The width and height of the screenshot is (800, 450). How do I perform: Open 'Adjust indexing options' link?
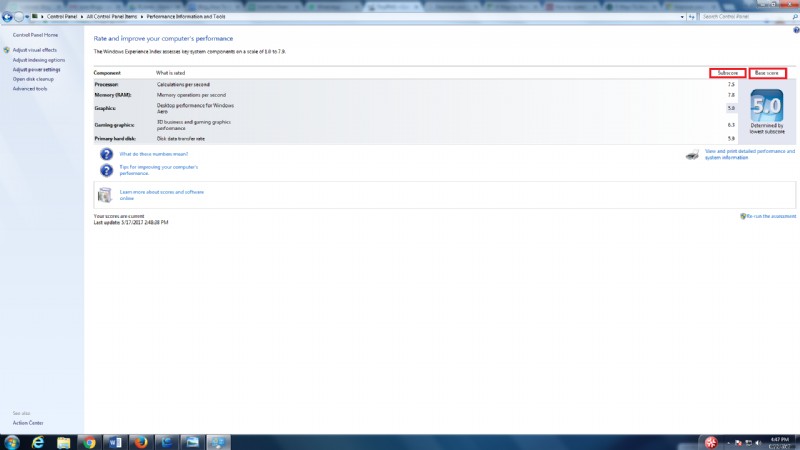pyautogui.click(x=39, y=60)
